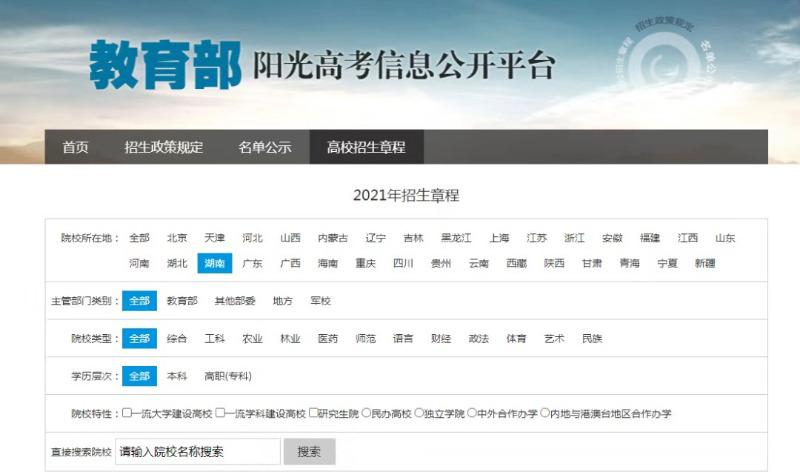Open the 名单公示 navigation tab
This screenshot has width=800, height=472.
264,147
